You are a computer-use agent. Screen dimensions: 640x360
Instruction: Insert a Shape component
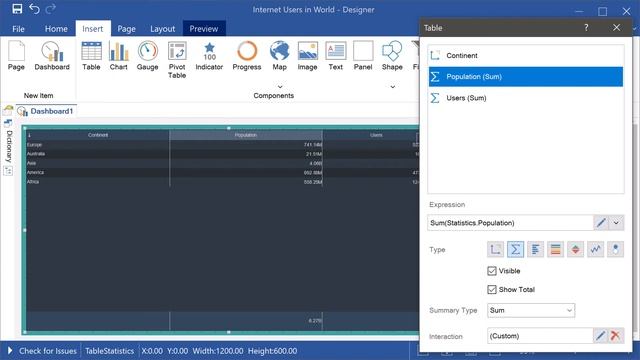(392, 56)
